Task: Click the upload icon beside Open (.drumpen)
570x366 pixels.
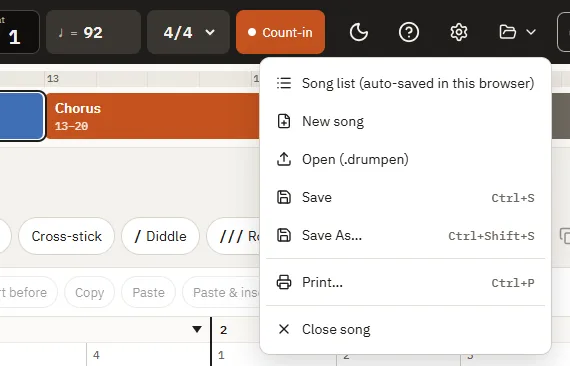Action: click(x=284, y=159)
